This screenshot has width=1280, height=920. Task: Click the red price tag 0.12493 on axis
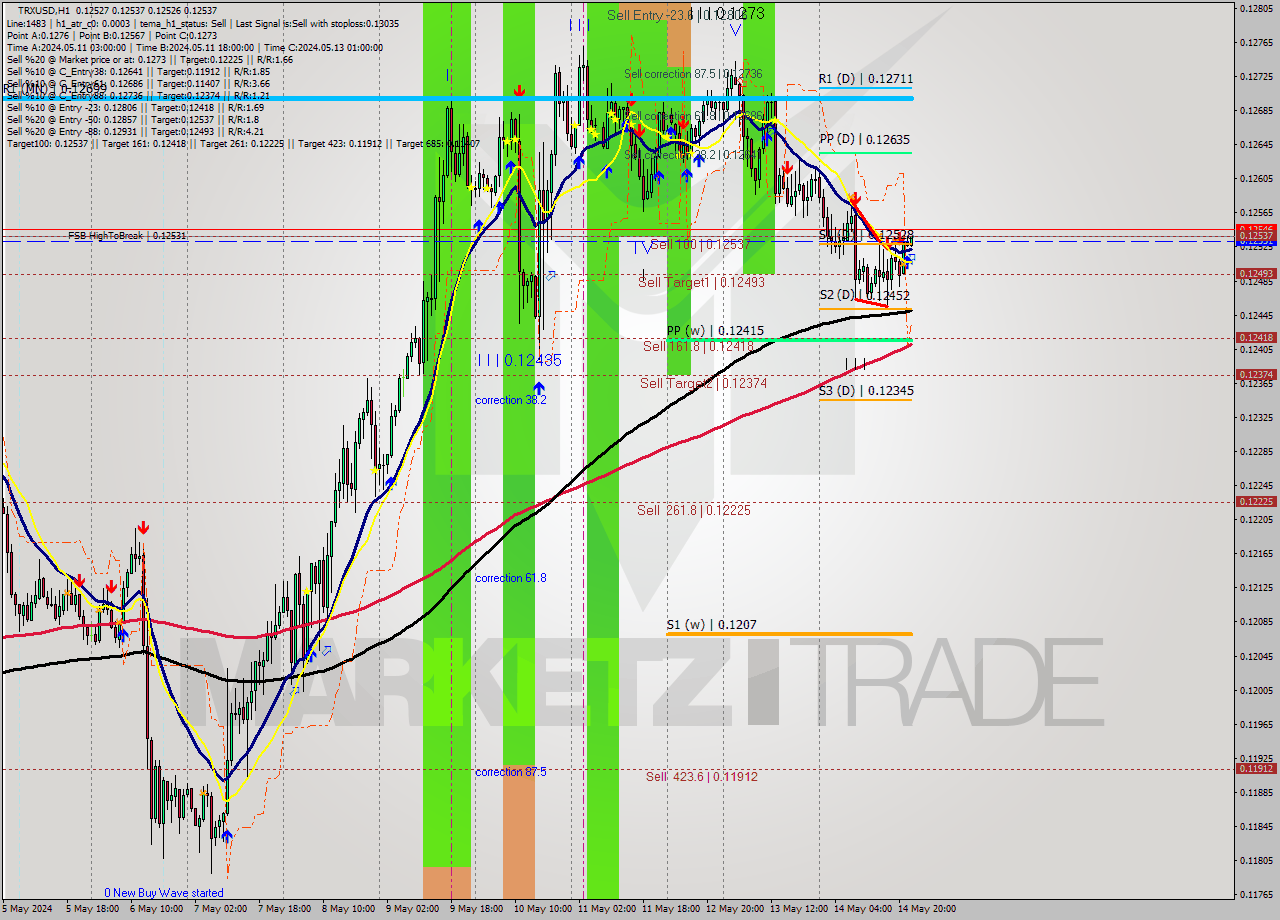click(x=1256, y=274)
